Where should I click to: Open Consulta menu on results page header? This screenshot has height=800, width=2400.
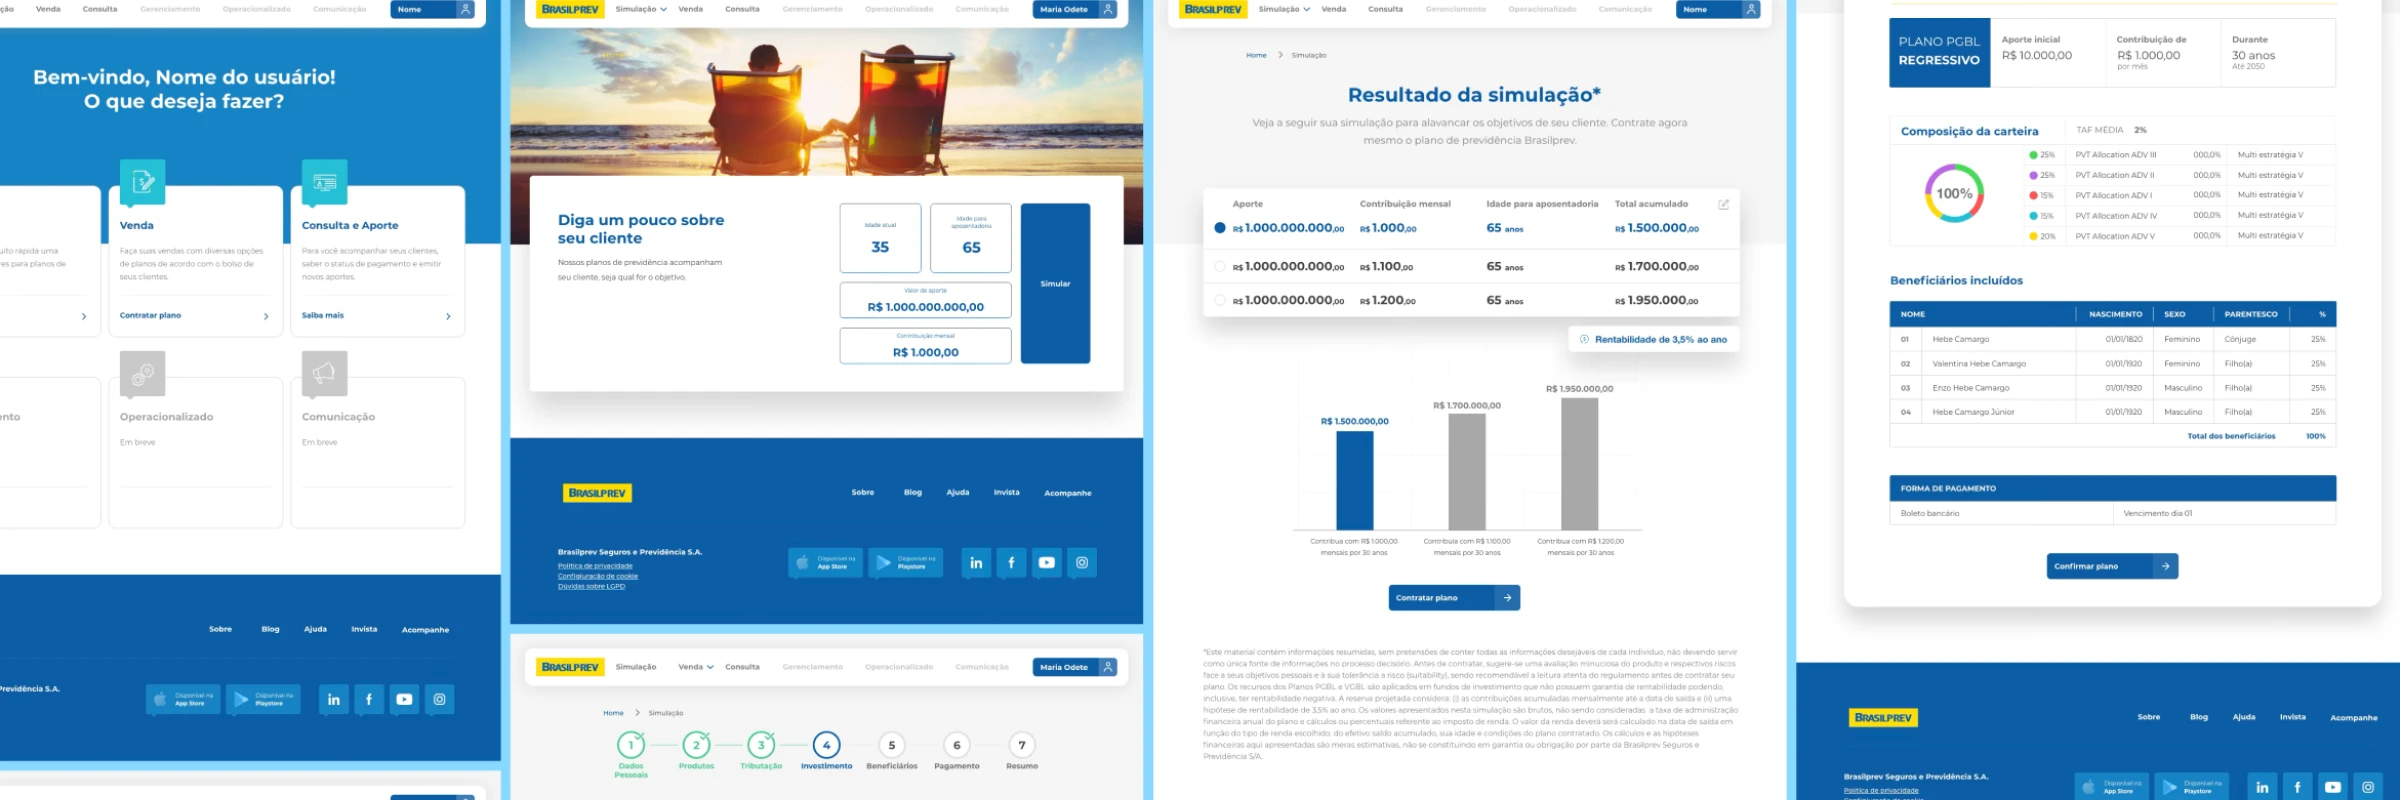click(1385, 9)
